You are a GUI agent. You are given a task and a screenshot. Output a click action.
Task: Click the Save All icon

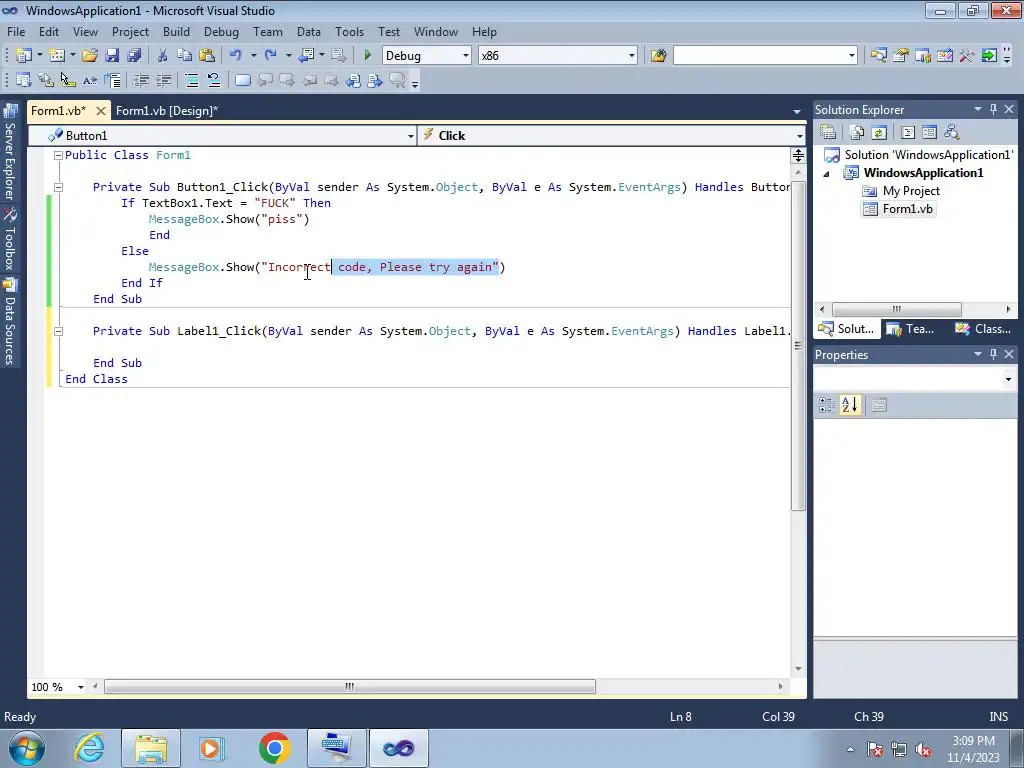coord(134,56)
